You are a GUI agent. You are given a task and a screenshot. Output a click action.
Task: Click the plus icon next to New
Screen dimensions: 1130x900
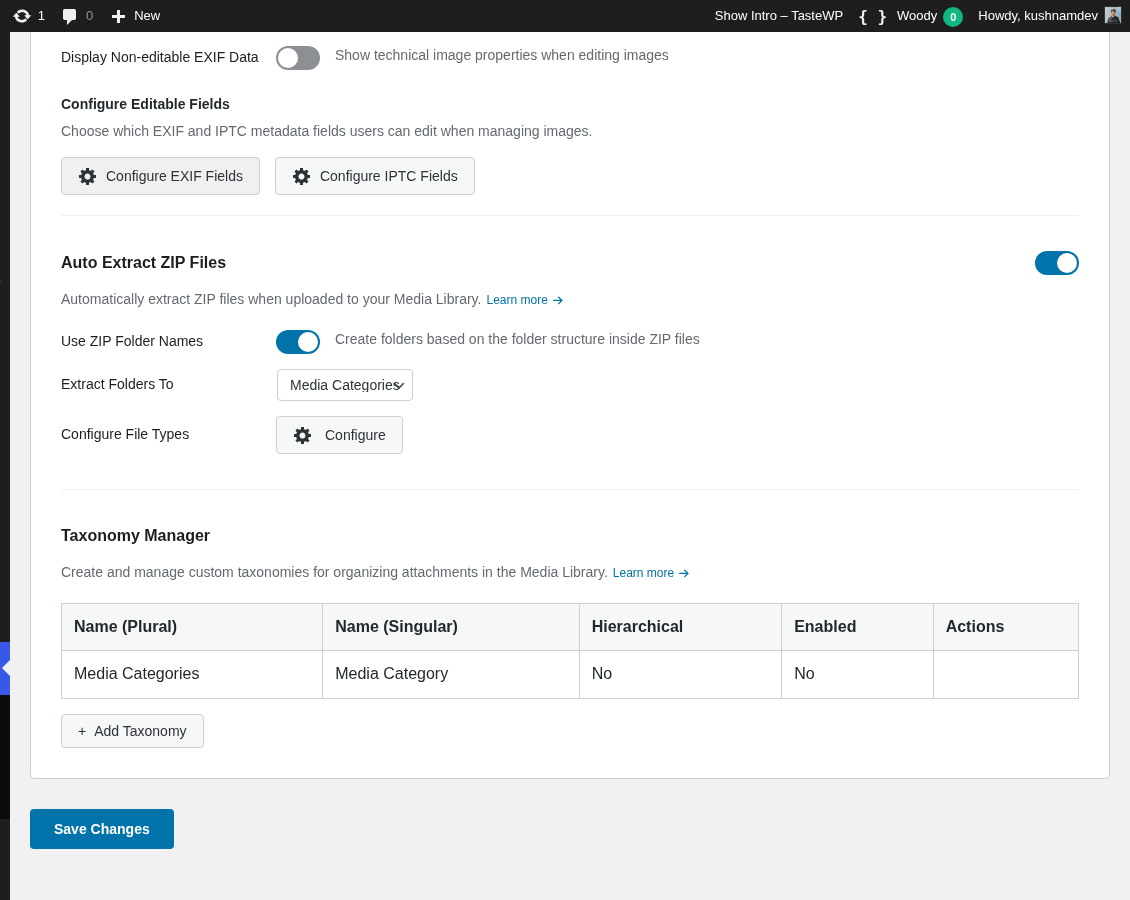[118, 16]
